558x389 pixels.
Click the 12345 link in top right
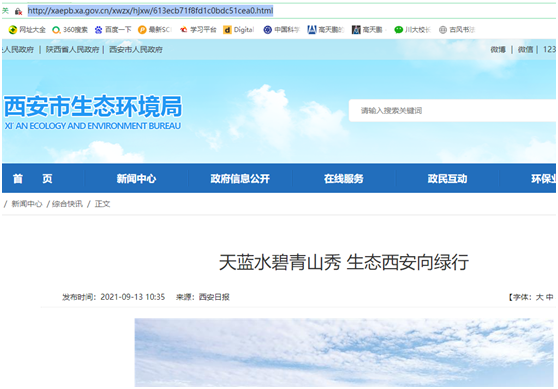[549, 49]
